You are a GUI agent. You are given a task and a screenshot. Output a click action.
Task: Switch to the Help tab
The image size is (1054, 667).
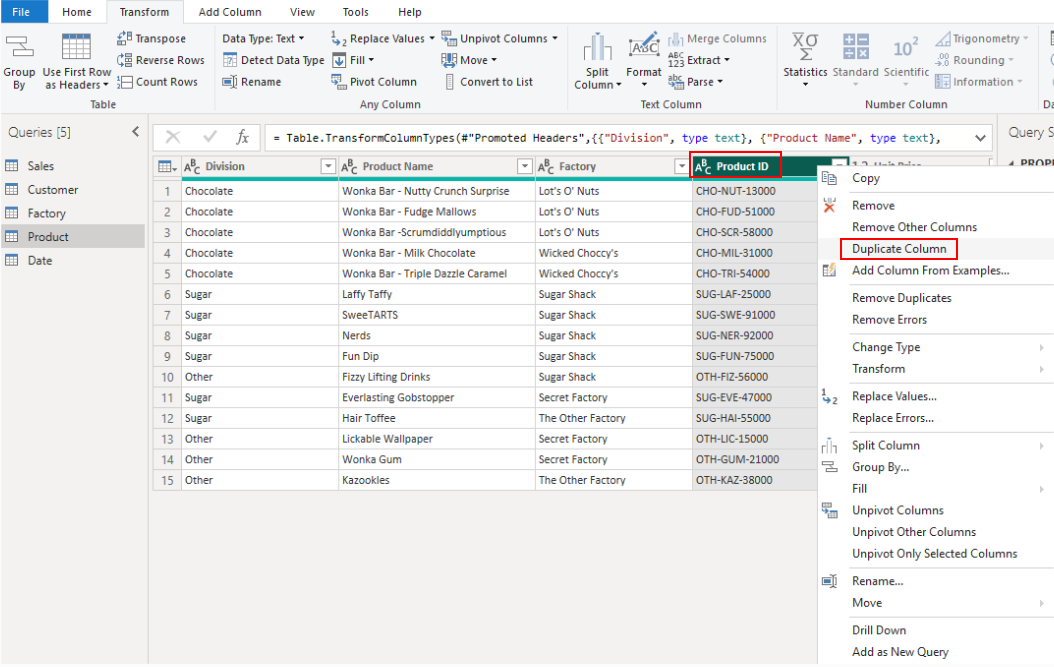pos(409,11)
